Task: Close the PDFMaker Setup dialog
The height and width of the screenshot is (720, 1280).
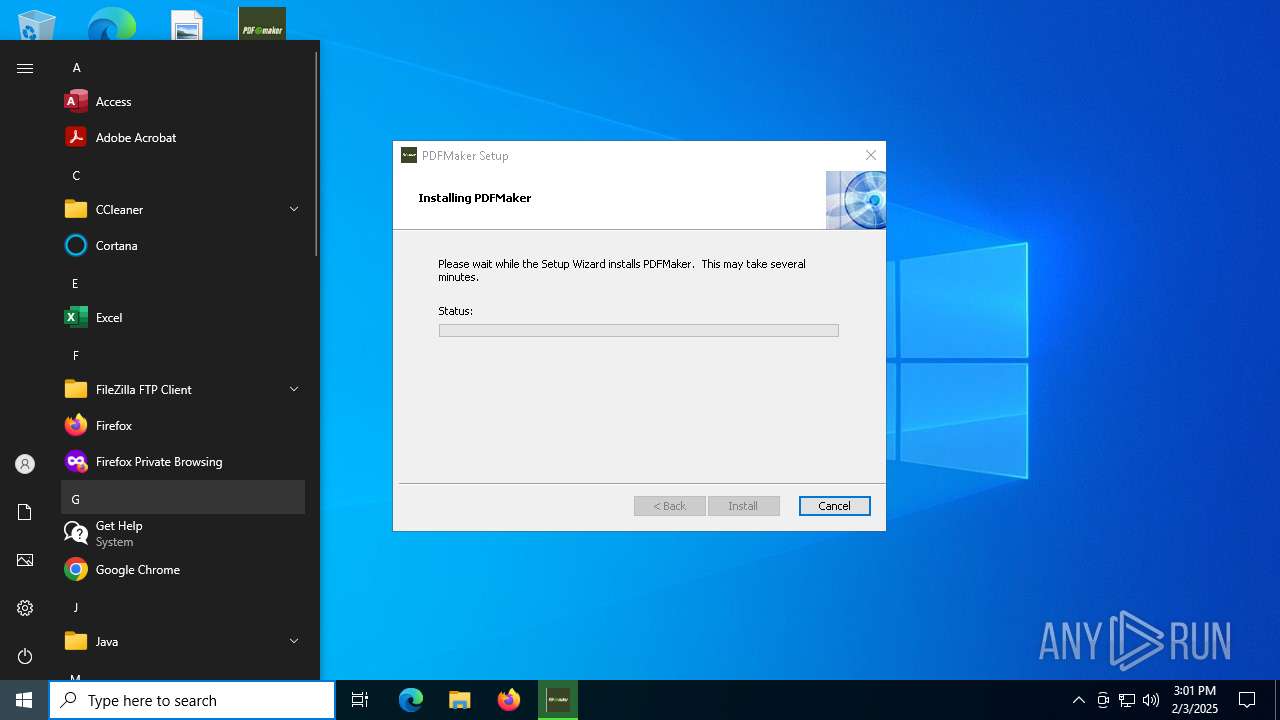Action: coord(871,155)
